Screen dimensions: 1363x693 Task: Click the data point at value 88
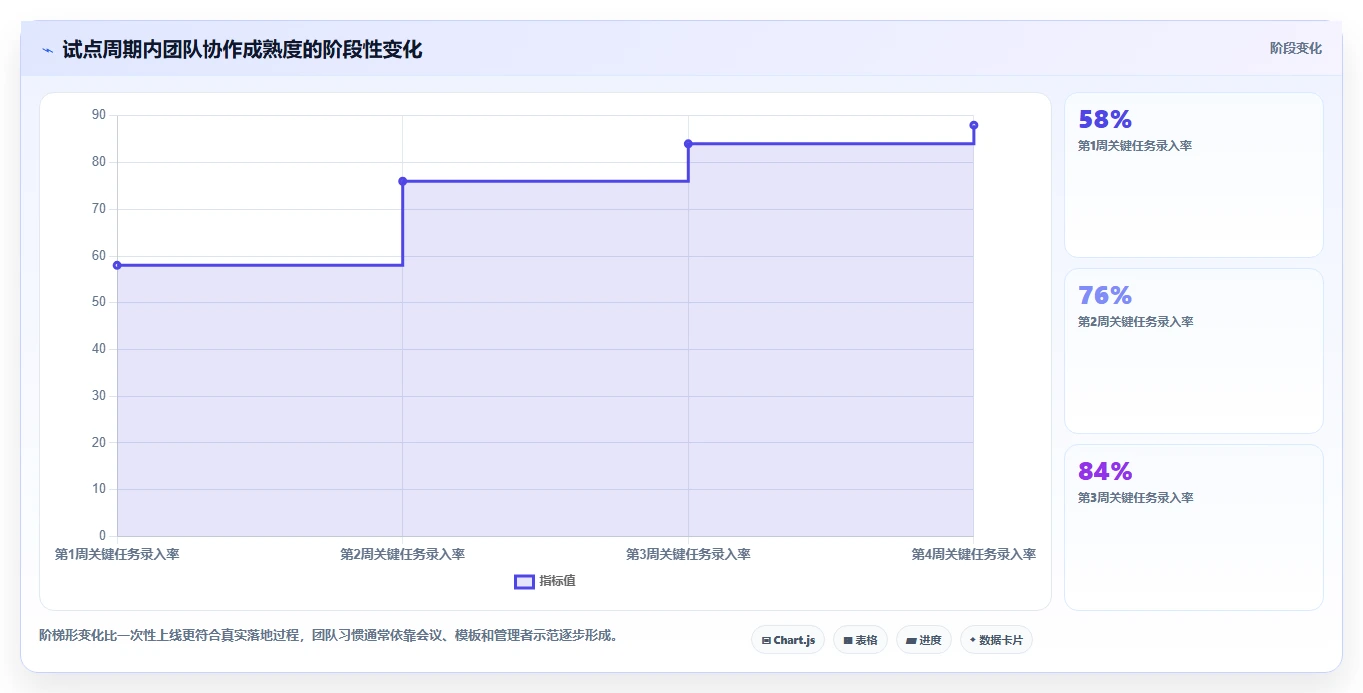tap(974, 125)
